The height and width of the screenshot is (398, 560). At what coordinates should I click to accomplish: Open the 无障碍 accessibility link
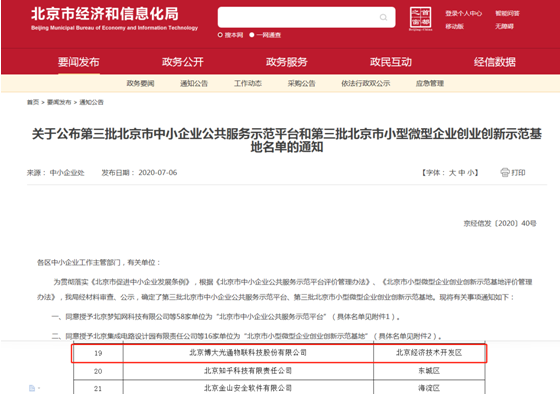504,26
